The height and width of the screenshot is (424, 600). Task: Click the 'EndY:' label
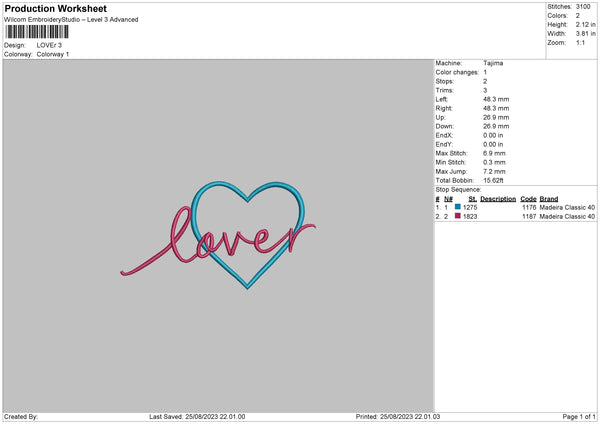click(x=444, y=144)
